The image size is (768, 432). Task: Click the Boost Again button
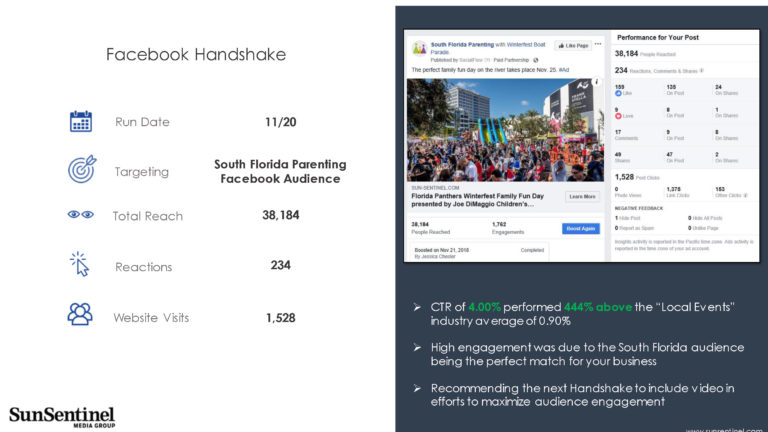580,229
